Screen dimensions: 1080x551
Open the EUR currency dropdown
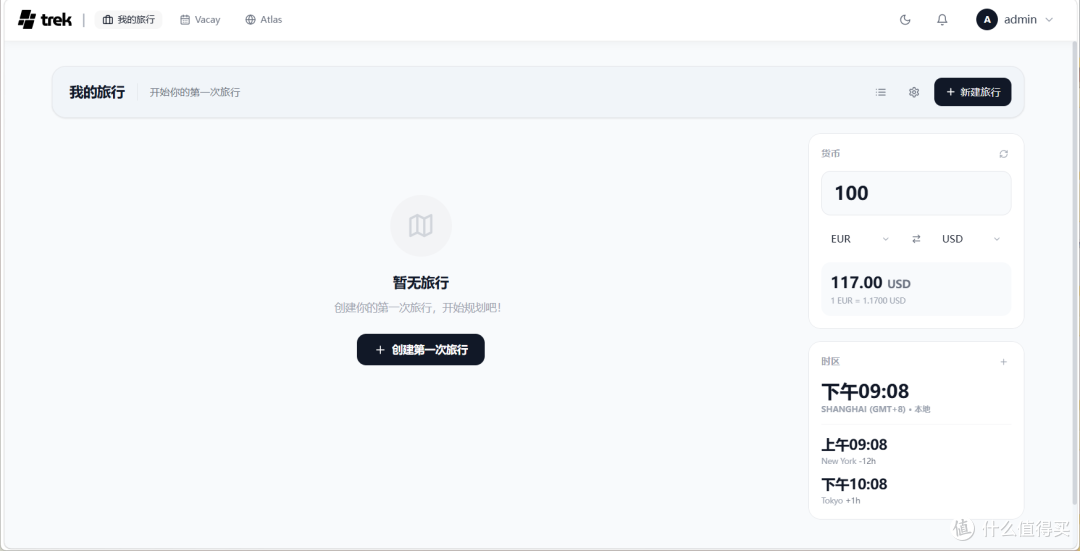point(860,239)
